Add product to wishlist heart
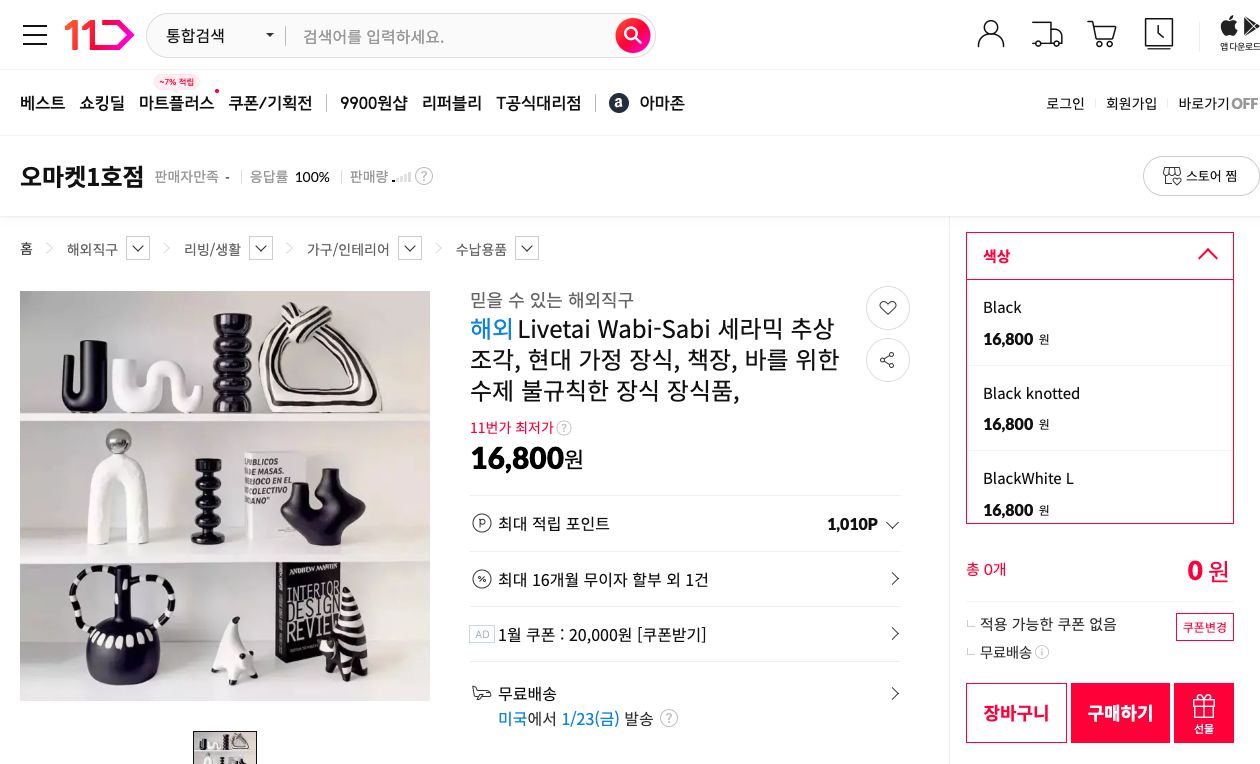1260x764 pixels. (x=888, y=308)
